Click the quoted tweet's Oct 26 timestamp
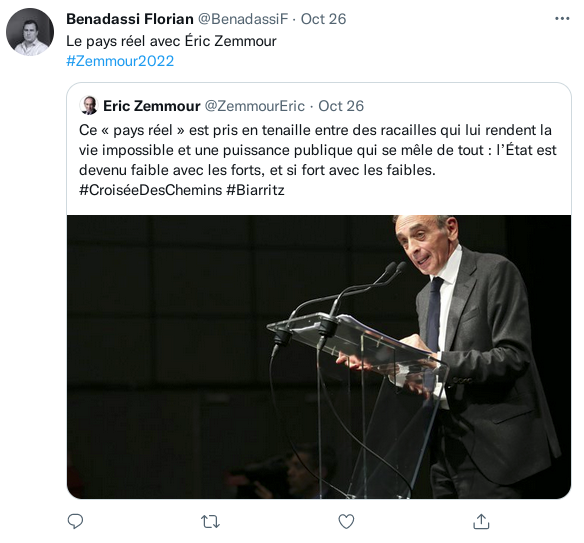 click(x=341, y=106)
